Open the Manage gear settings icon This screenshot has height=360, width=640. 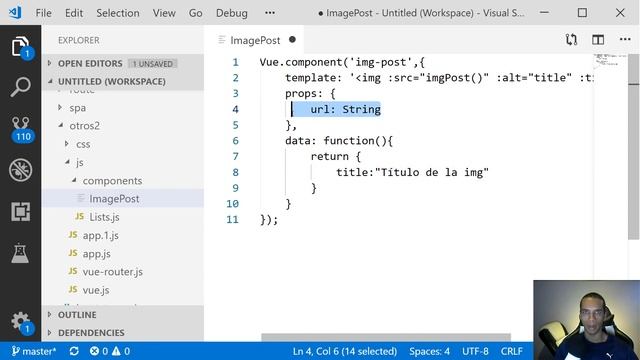tap(20, 322)
